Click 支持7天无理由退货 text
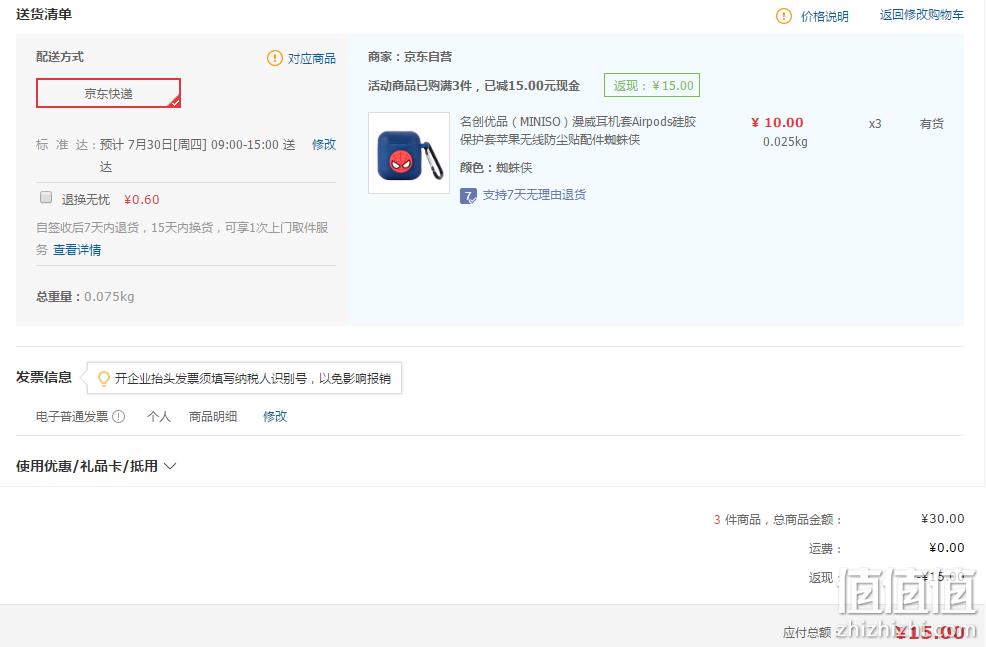This screenshot has height=647, width=986. coord(534,195)
